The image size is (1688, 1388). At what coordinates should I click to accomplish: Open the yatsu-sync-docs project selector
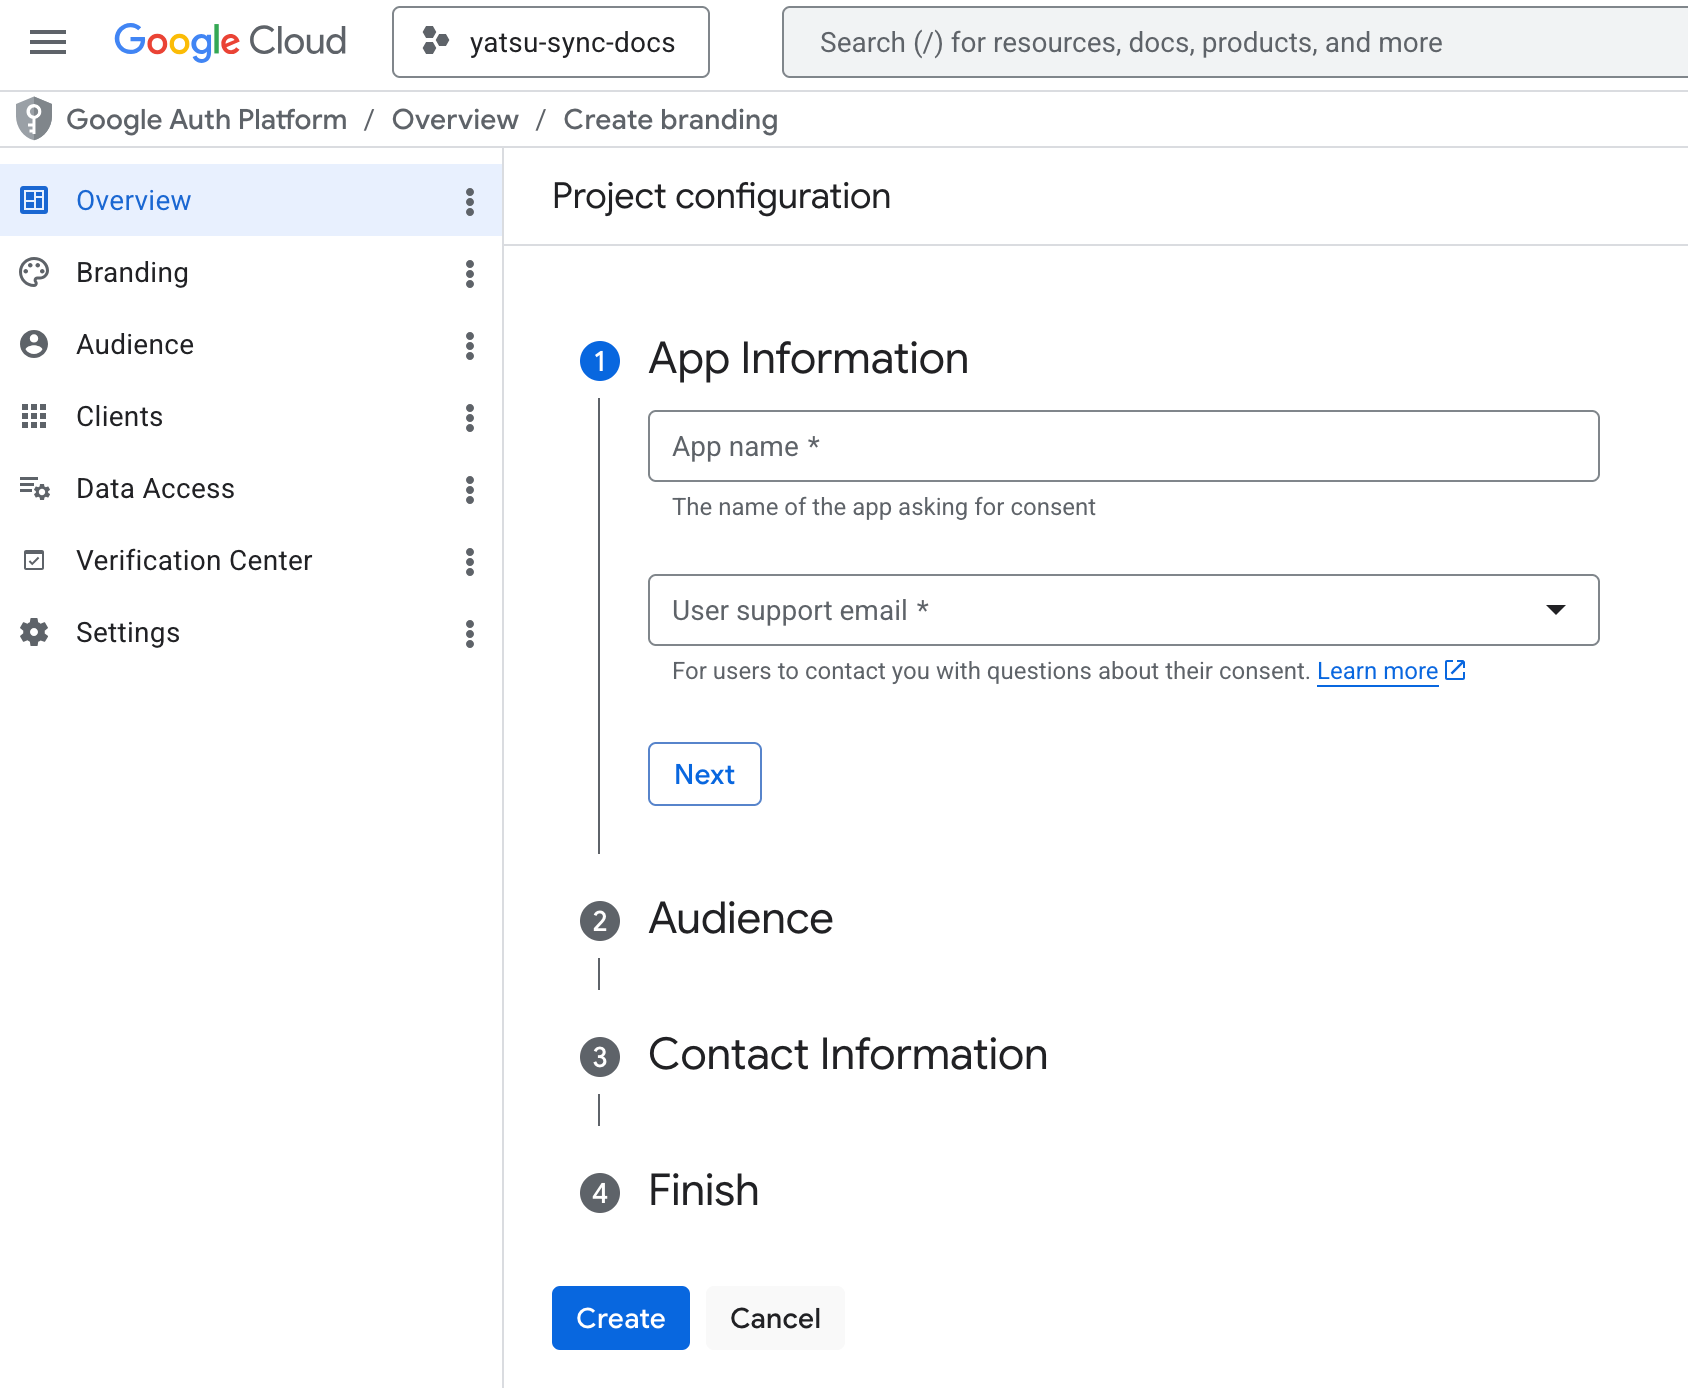coord(551,42)
